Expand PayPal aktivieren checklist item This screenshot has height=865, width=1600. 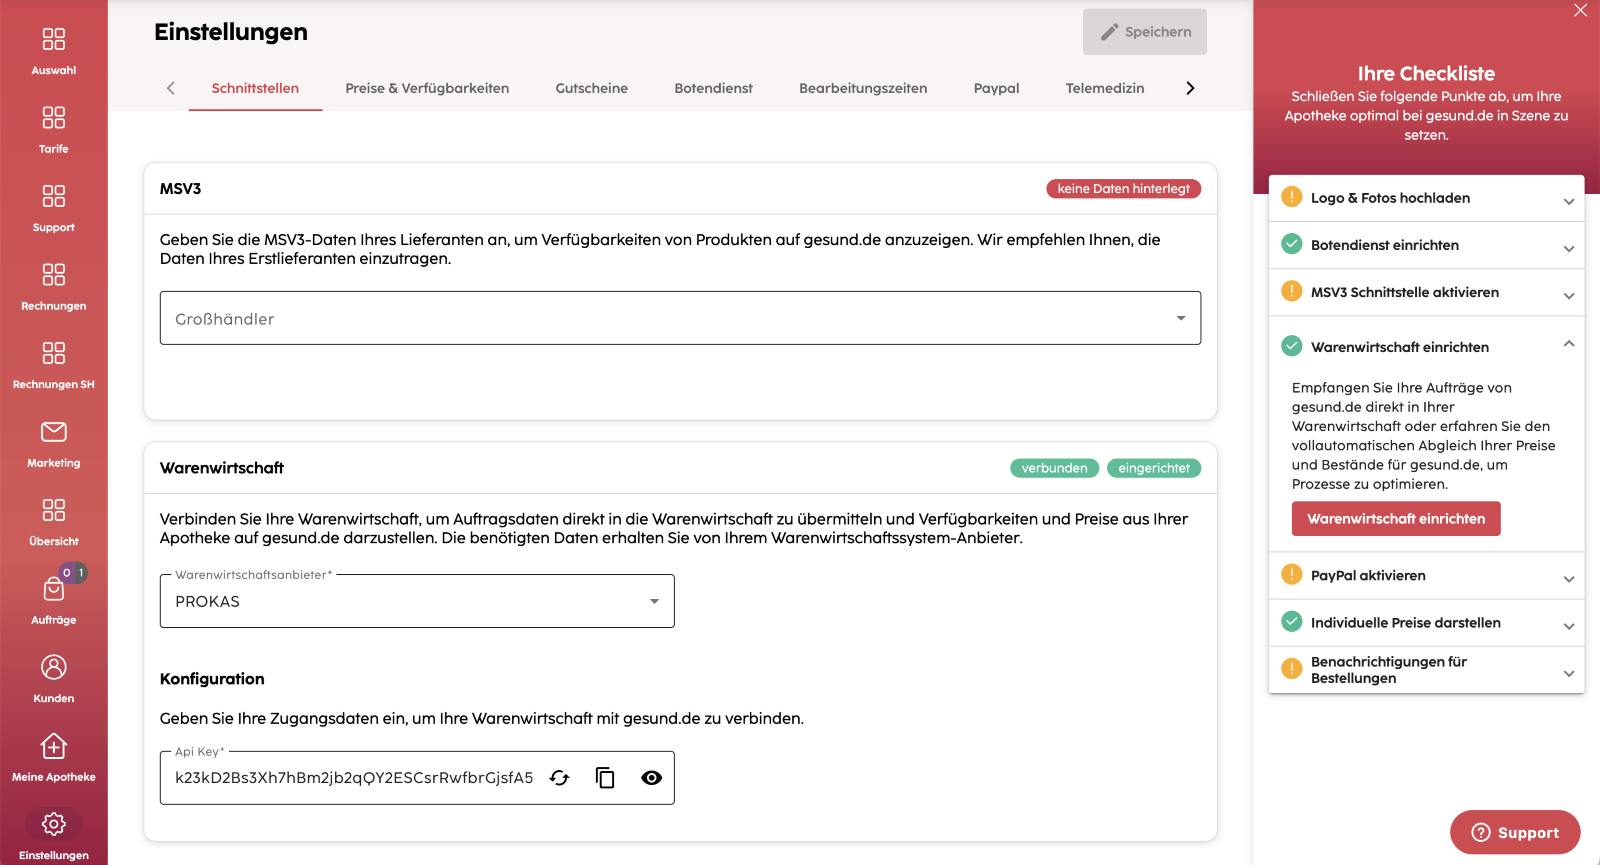tap(1568, 579)
